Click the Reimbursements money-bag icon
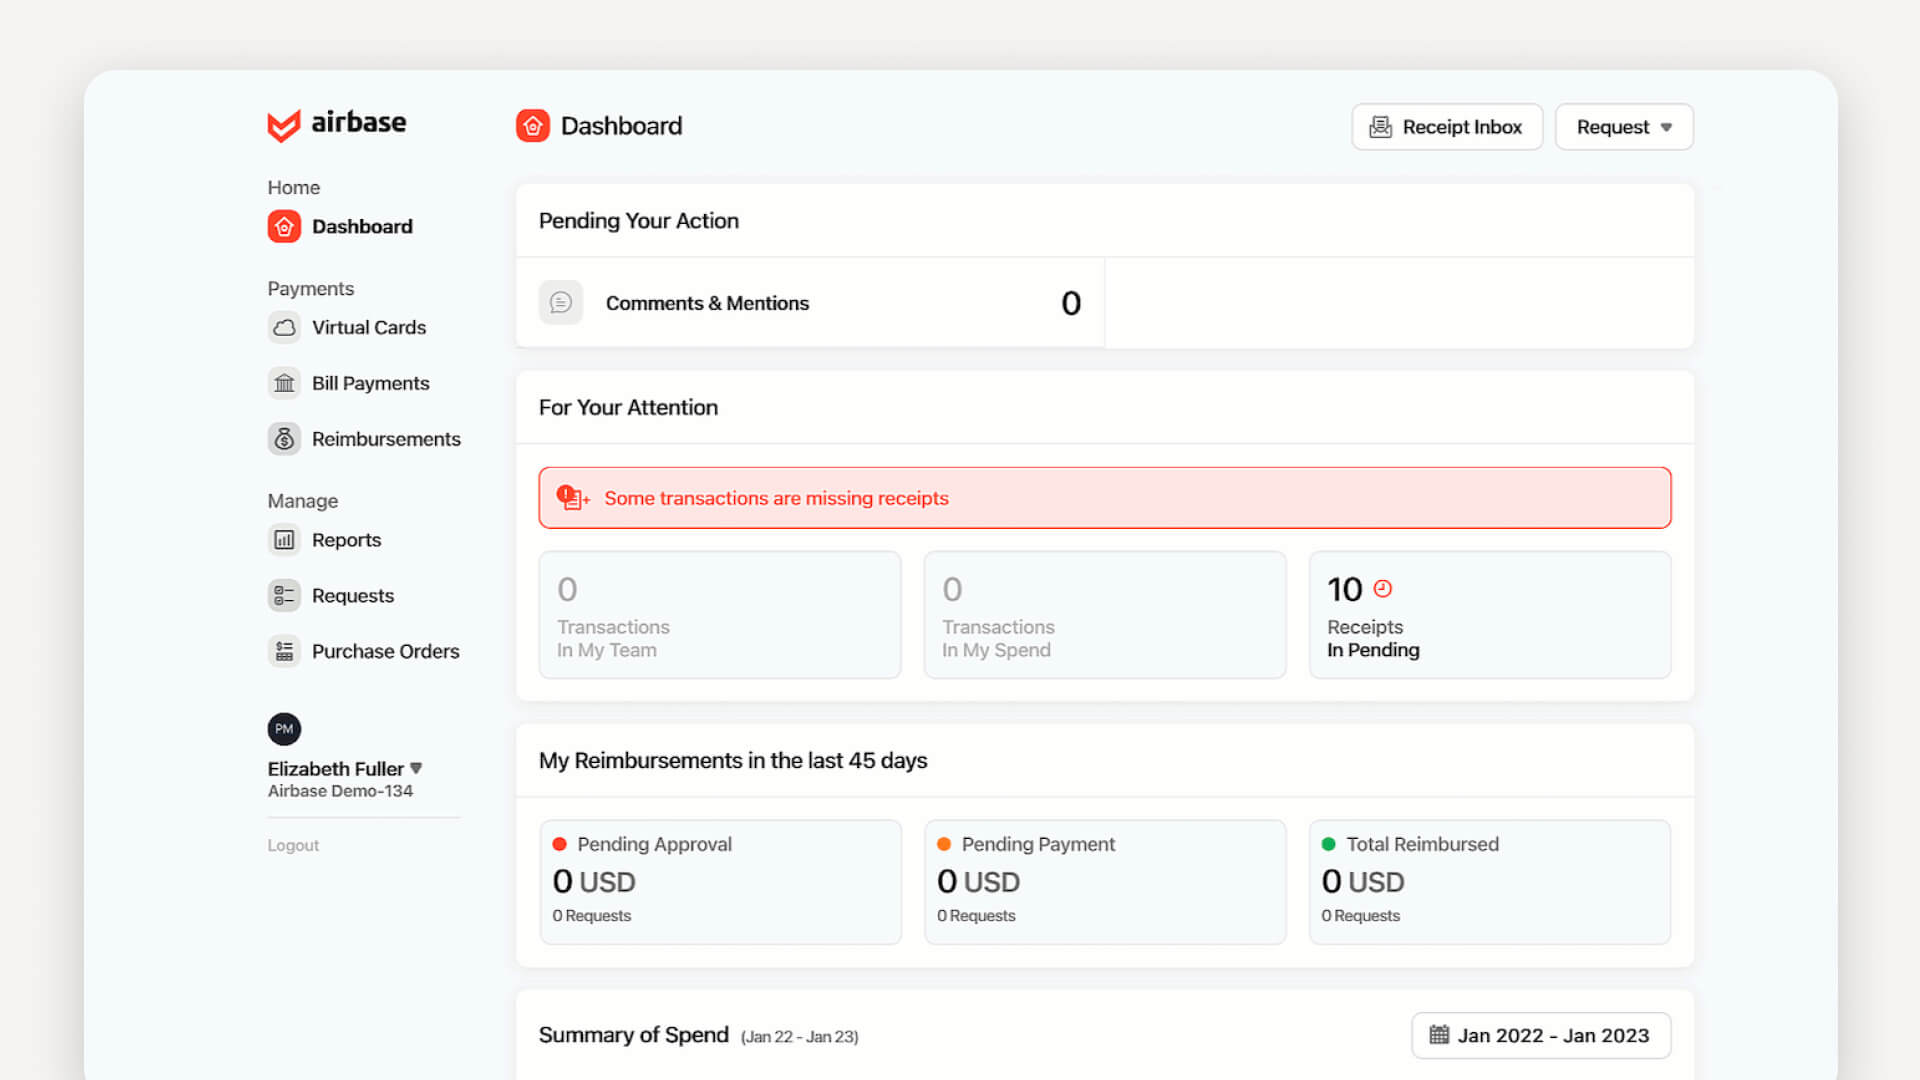The image size is (1920, 1080). [x=284, y=438]
